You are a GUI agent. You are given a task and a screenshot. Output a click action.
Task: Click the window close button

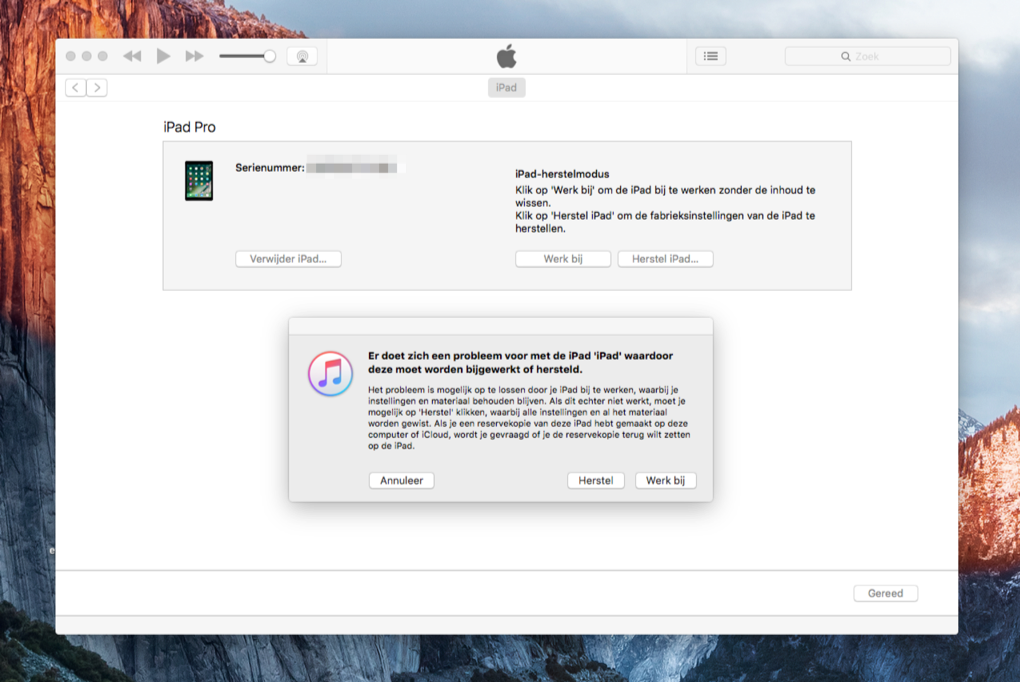[x=70, y=56]
